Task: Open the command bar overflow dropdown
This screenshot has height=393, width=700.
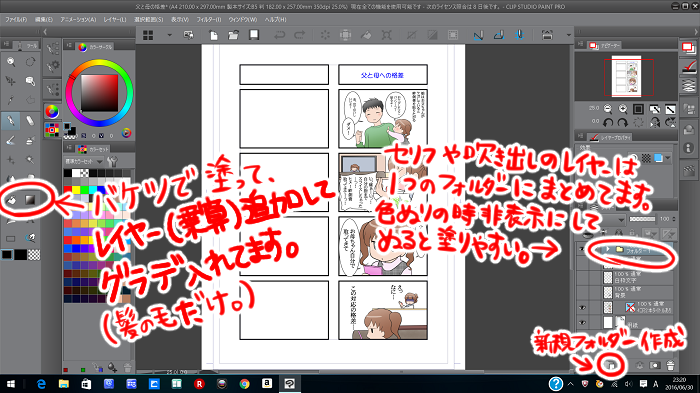Action: pyautogui.click(x=568, y=35)
